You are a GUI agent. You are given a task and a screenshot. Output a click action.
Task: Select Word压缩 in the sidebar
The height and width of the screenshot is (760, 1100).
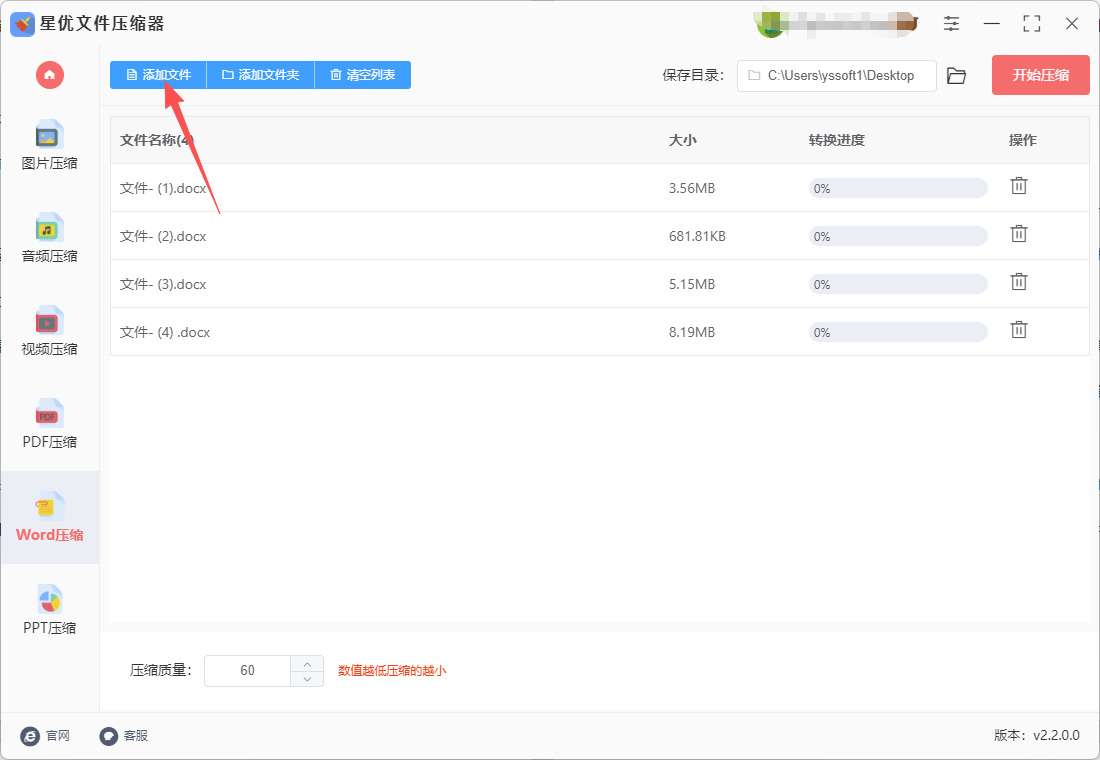pyautogui.click(x=49, y=517)
